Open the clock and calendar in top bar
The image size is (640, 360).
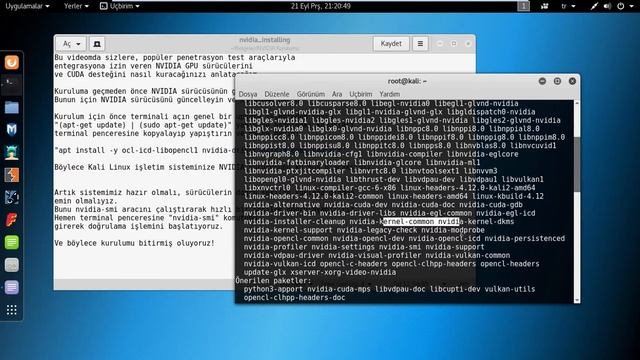(321, 6)
